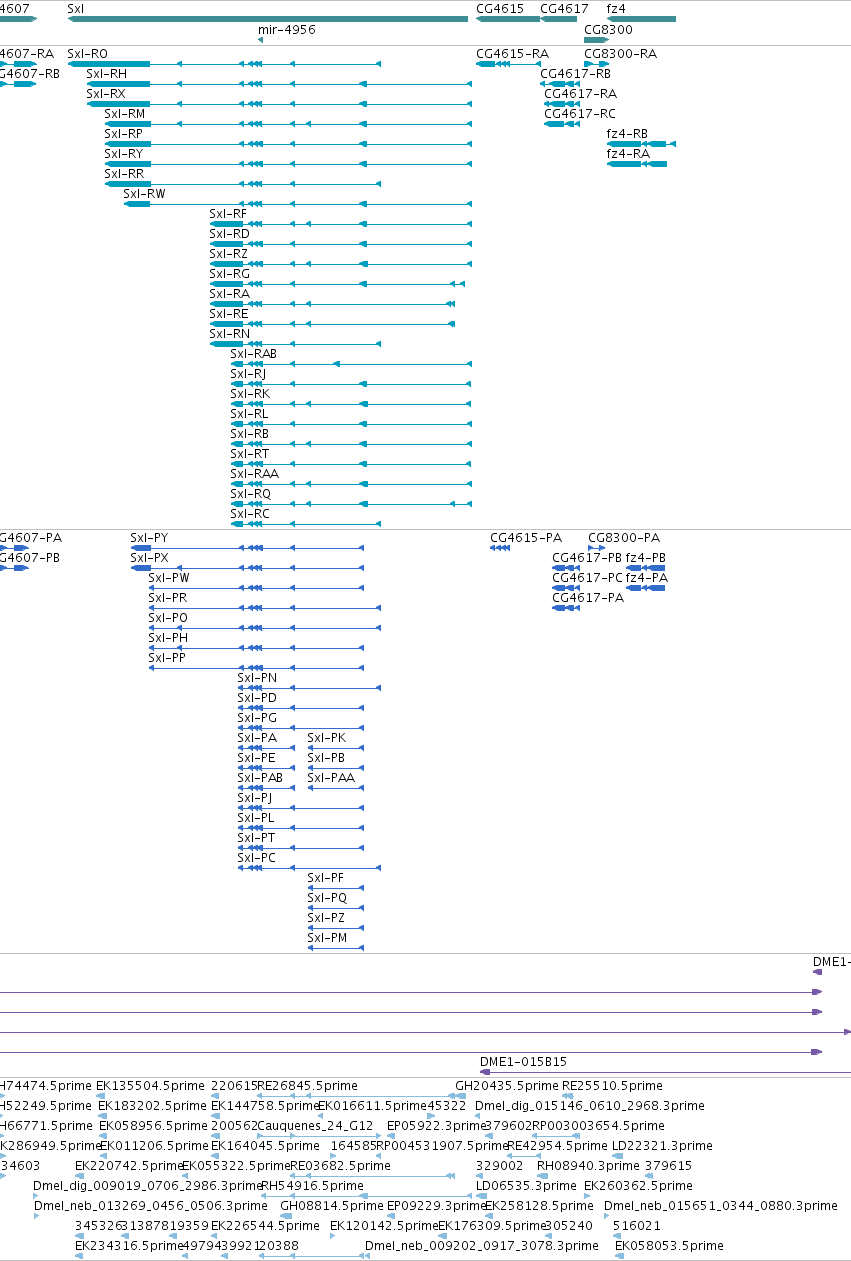Click the Sxl-RN transcript label
The image size is (851, 1261).
(229, 334)
